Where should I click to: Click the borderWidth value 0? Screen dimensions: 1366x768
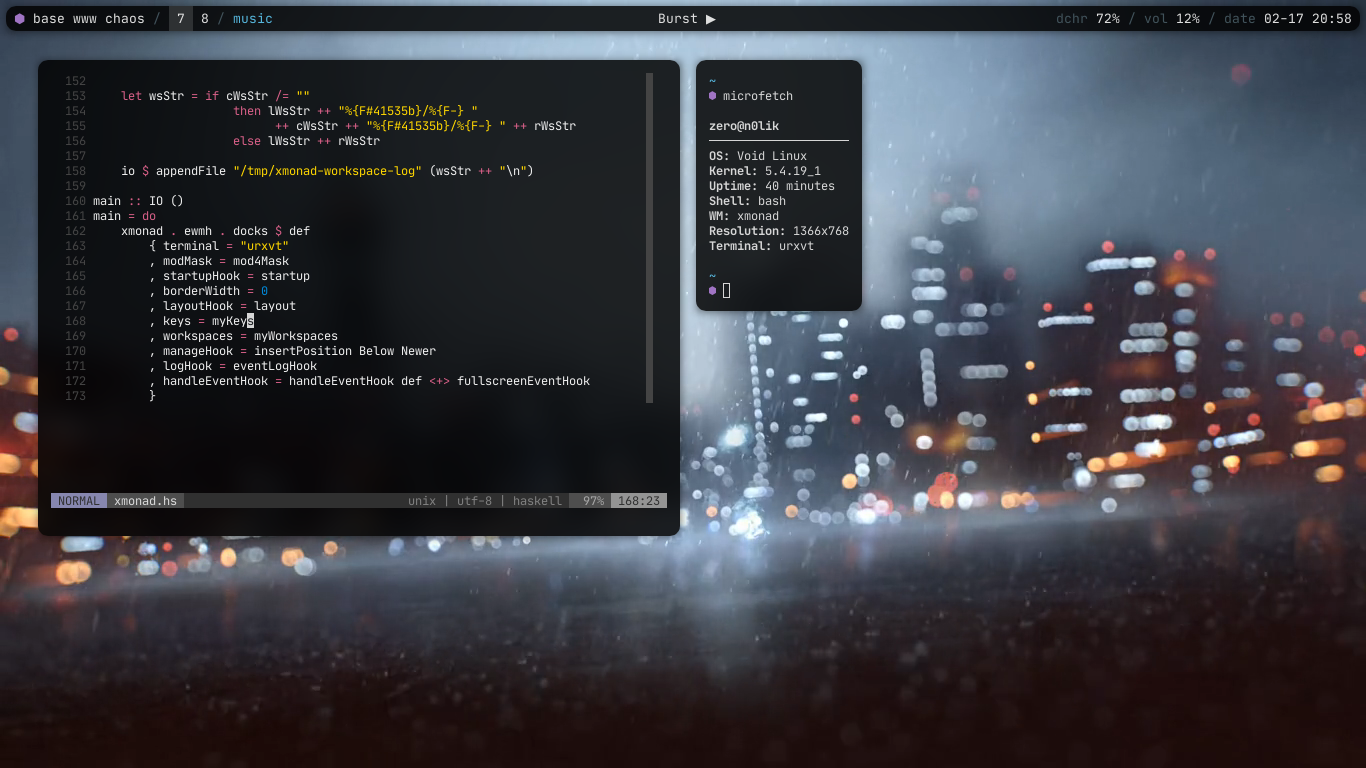pyautogui.click(x=264, y=291)
